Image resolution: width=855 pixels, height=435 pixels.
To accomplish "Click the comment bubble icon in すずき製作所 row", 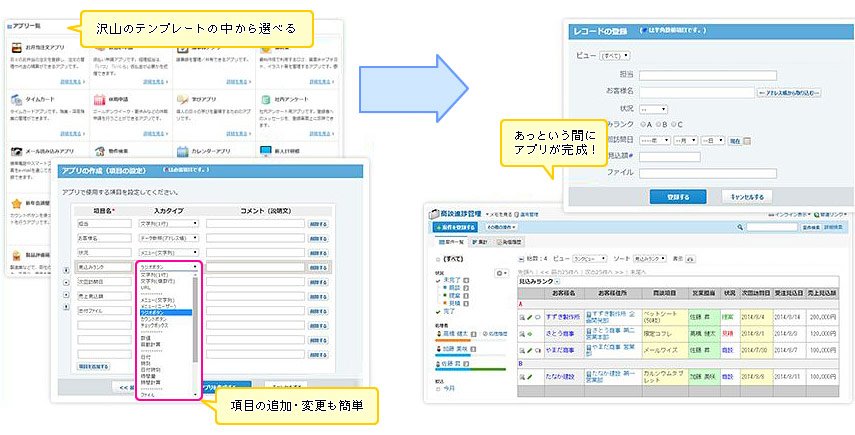I will (x=537, y=317).
